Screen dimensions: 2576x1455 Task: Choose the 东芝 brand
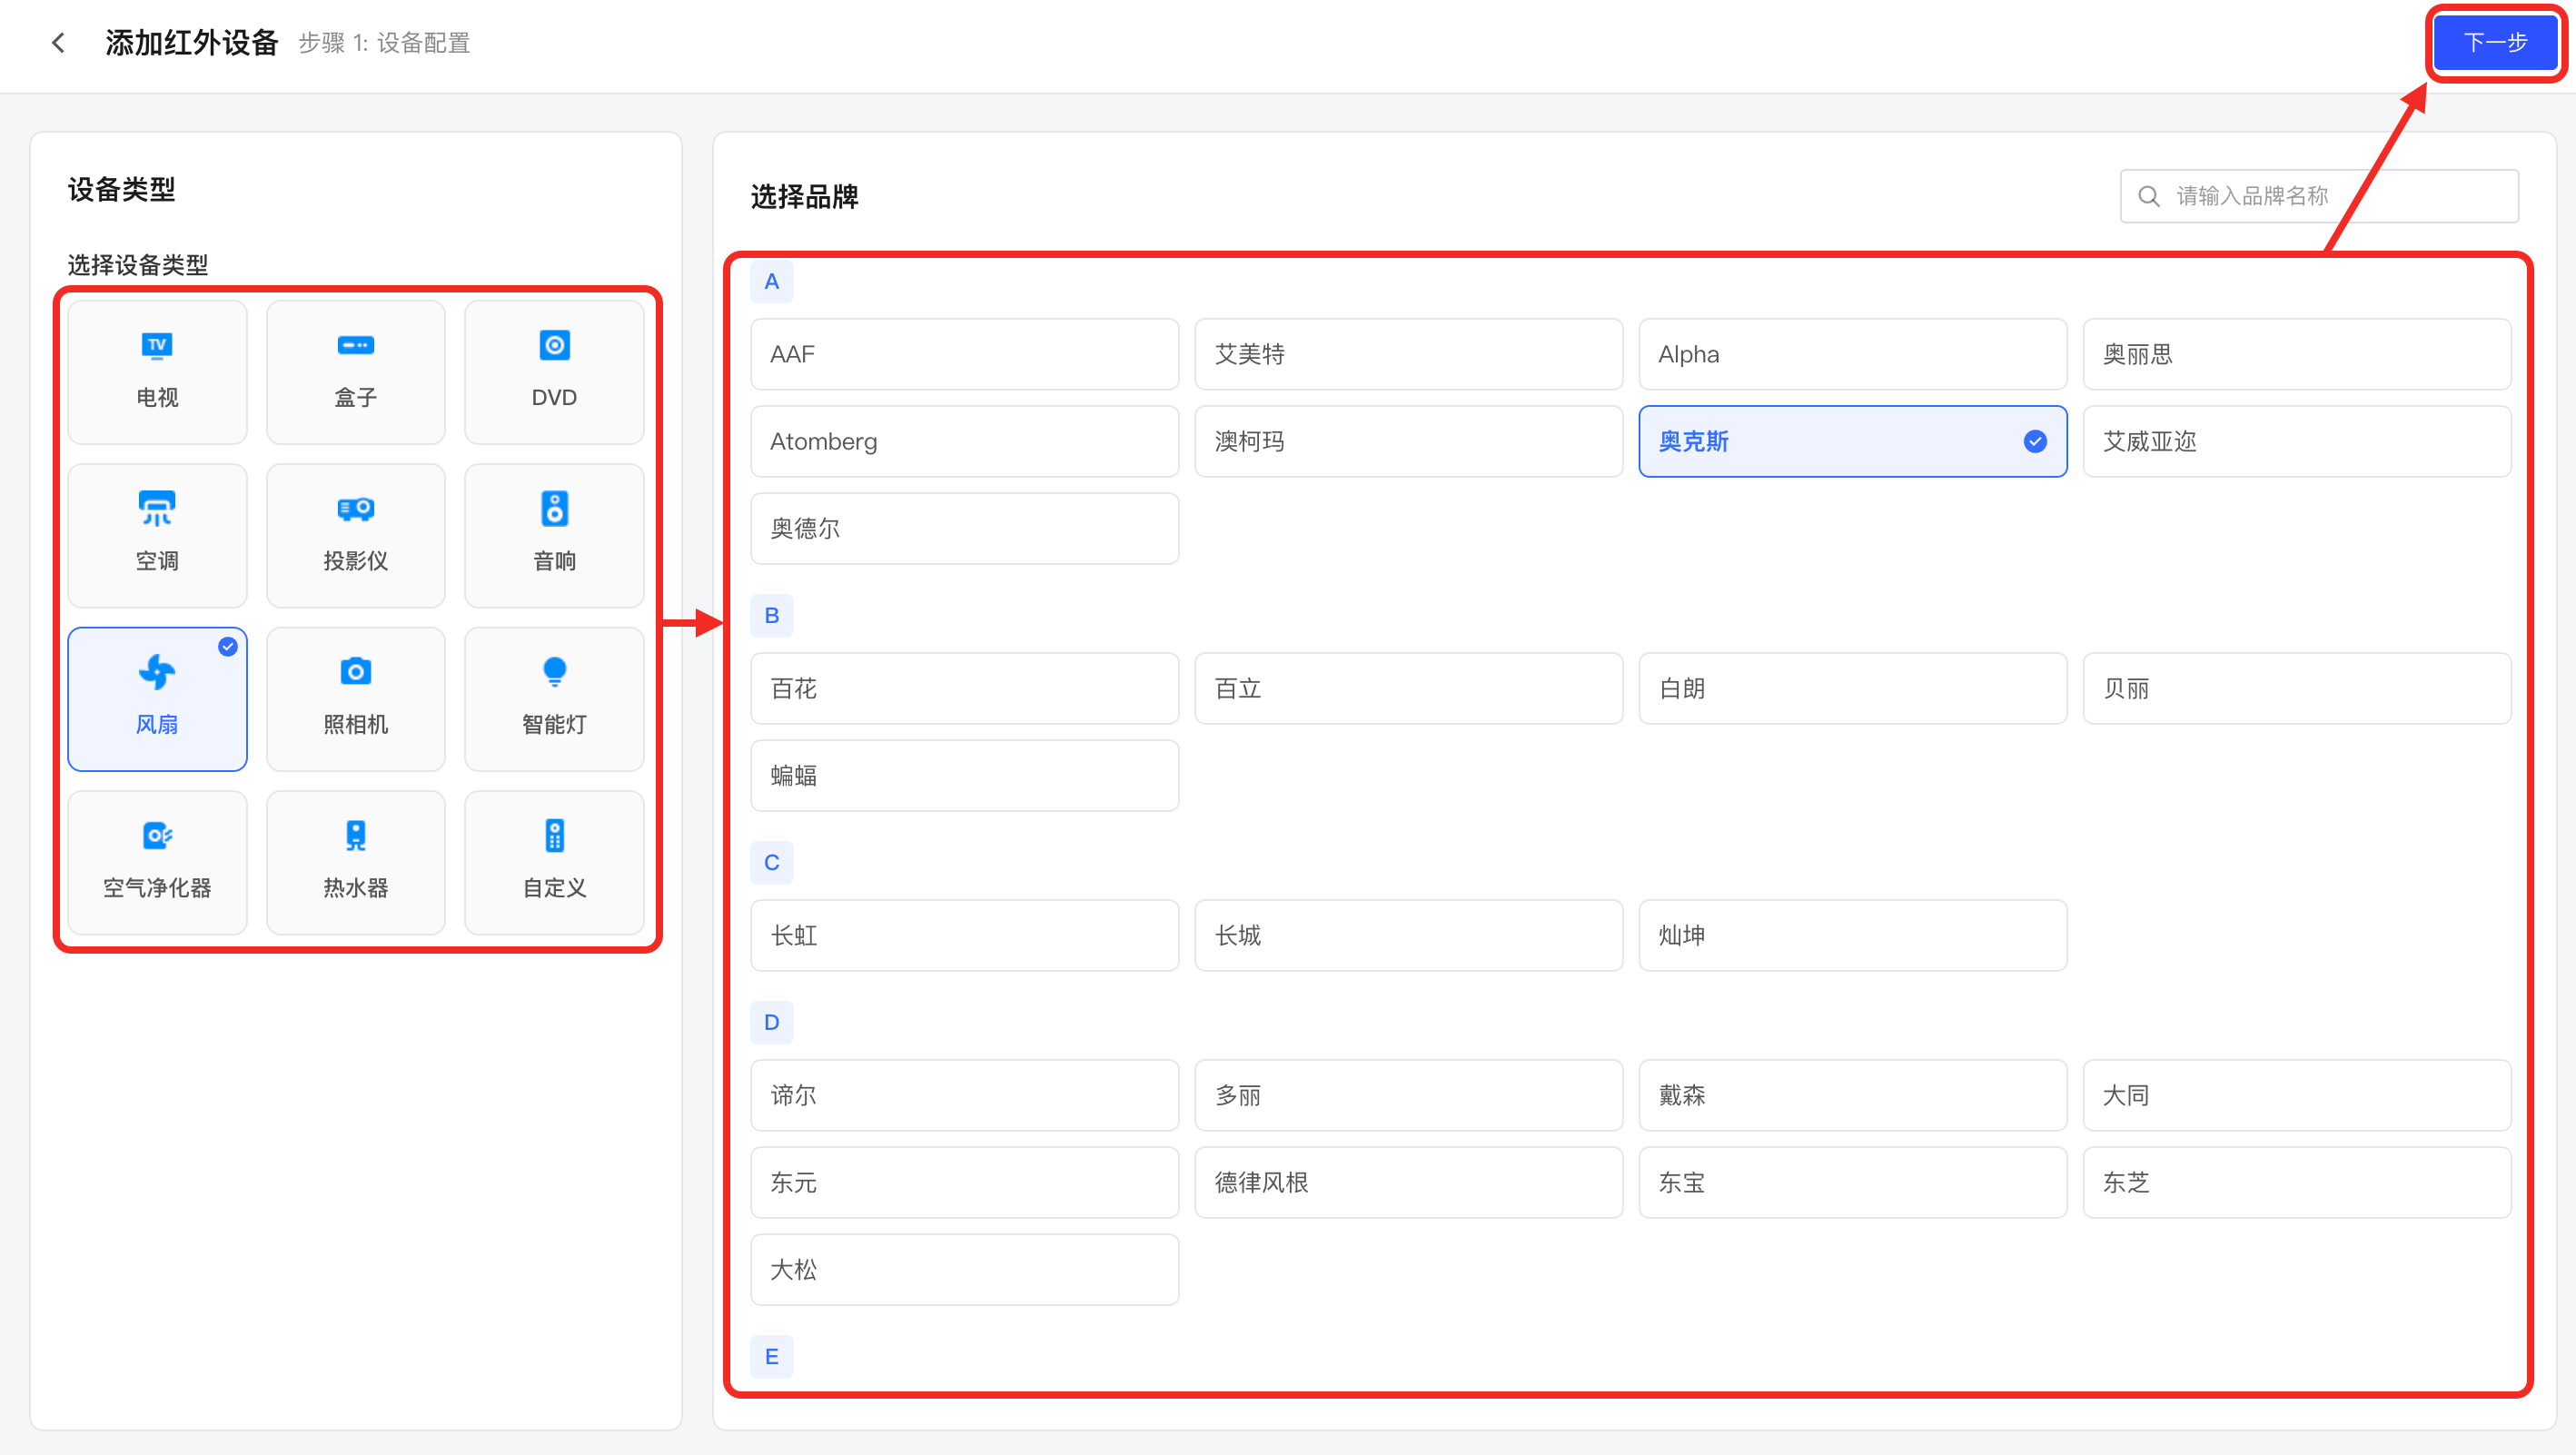click(2296, 1182)
